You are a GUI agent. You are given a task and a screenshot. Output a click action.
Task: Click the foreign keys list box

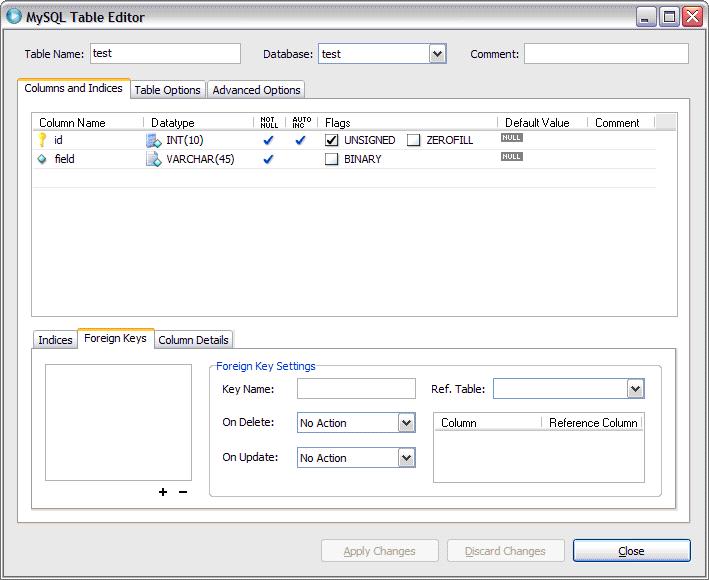pos(118,422)
